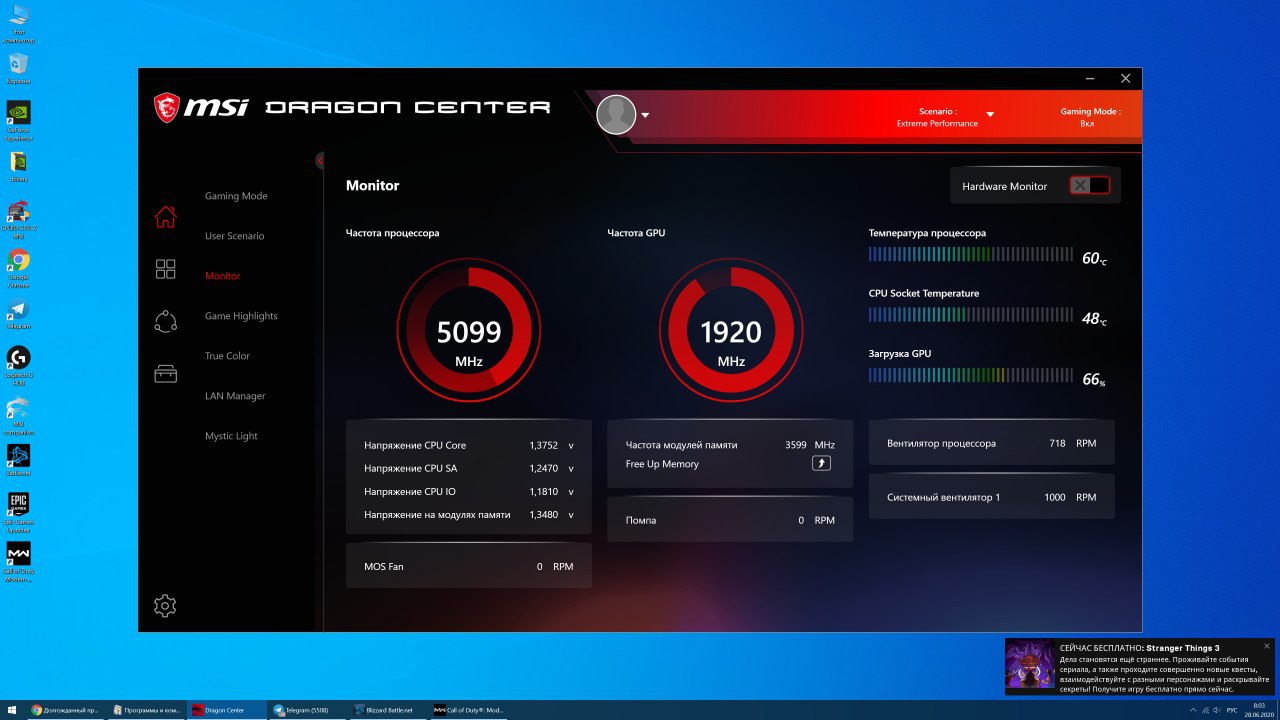This screenshot has height=720, width=1280.
Task: Switch to Call of Duty taskbar item
Action: click(469, 710)
